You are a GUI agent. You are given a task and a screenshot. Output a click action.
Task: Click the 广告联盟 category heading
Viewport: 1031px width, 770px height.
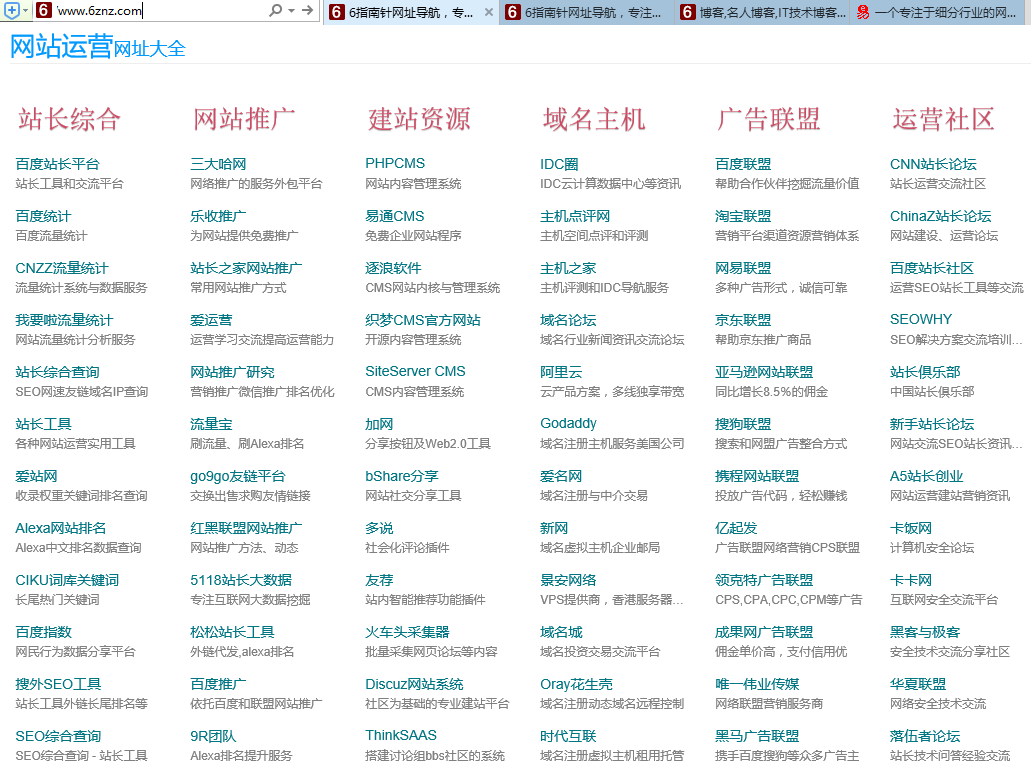click(x=769, y=119)
